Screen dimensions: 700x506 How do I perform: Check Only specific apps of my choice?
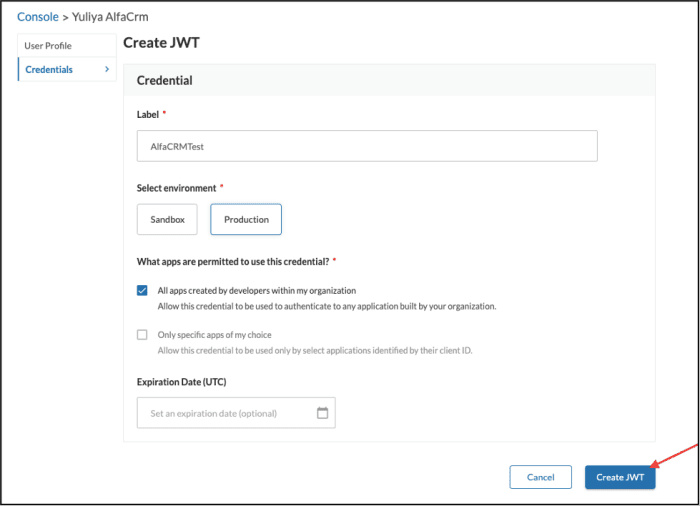click(x=142, y=335)
